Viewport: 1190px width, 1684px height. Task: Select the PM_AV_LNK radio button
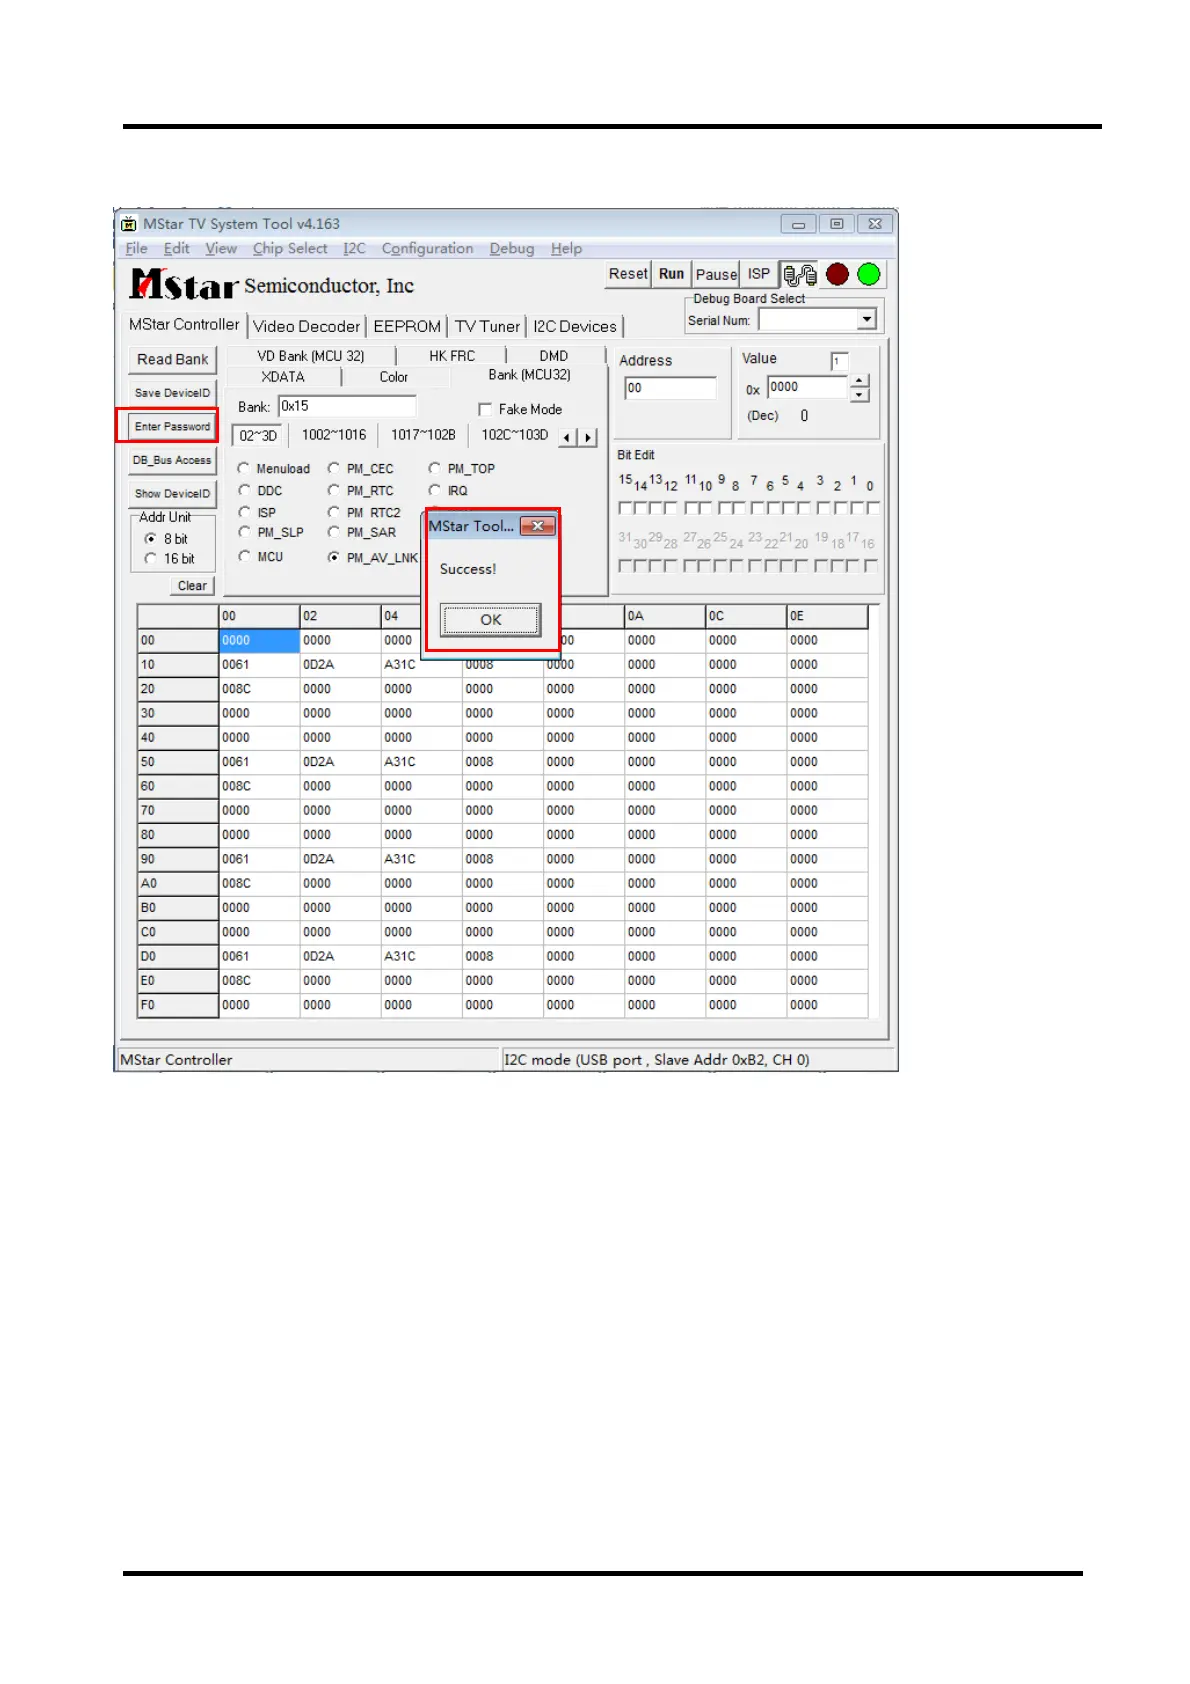(x=333, y=557)
